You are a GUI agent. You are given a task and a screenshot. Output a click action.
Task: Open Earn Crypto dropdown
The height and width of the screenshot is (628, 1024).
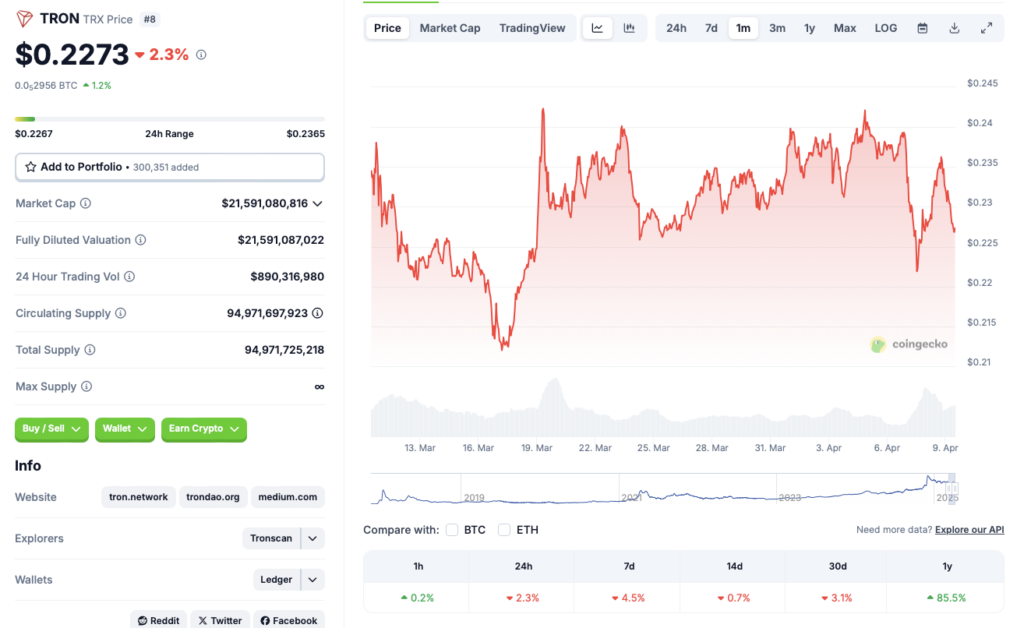tap(204, 429)
